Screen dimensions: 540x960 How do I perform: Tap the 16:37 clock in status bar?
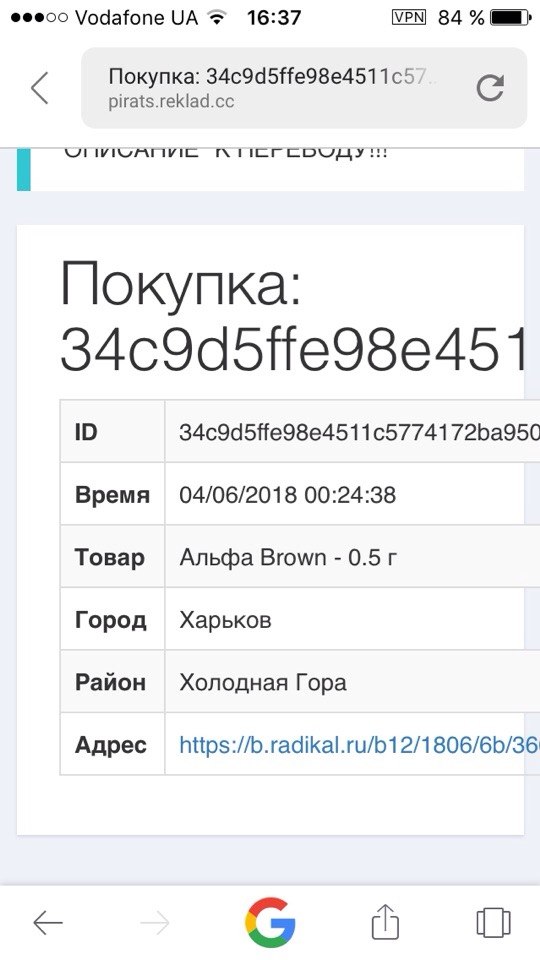tap(274, 17)
